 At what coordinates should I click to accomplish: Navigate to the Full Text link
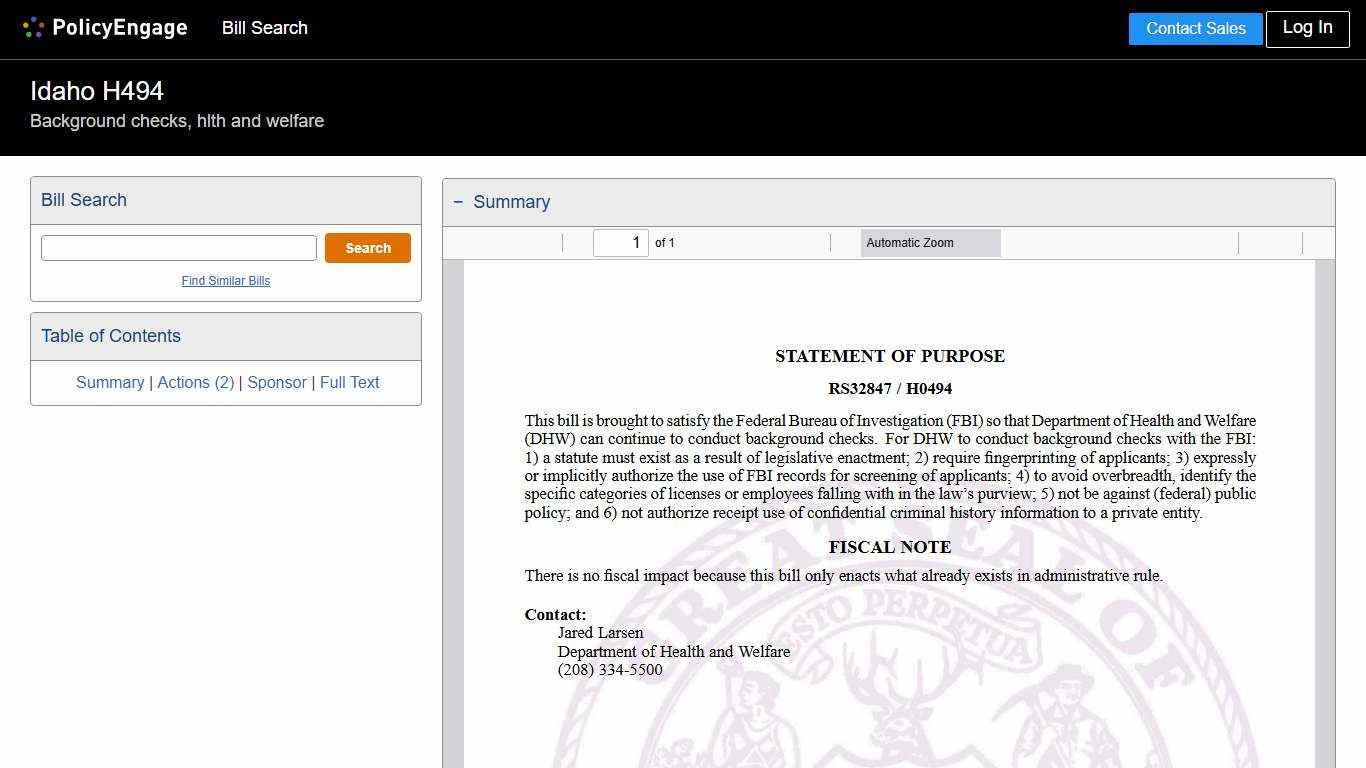pyautogui.click(x=350, y=382)
